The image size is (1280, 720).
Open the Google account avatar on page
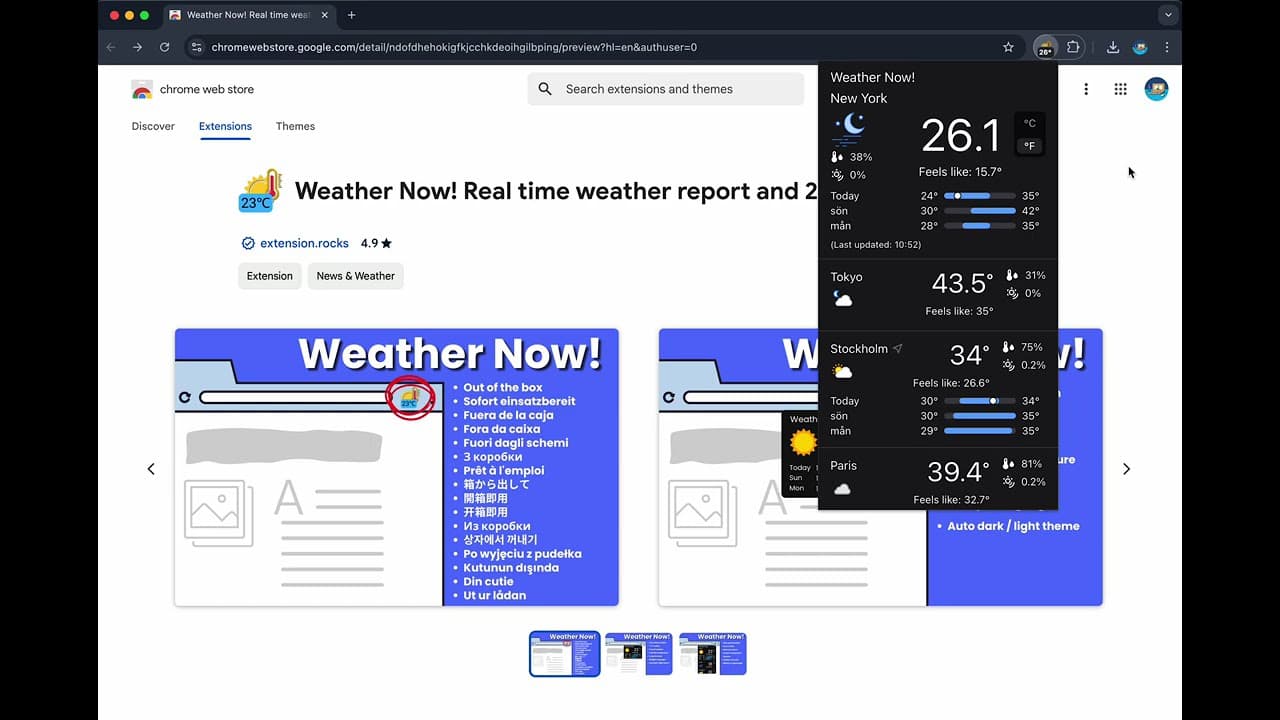pyautogui.click(x=1156, y=89)
